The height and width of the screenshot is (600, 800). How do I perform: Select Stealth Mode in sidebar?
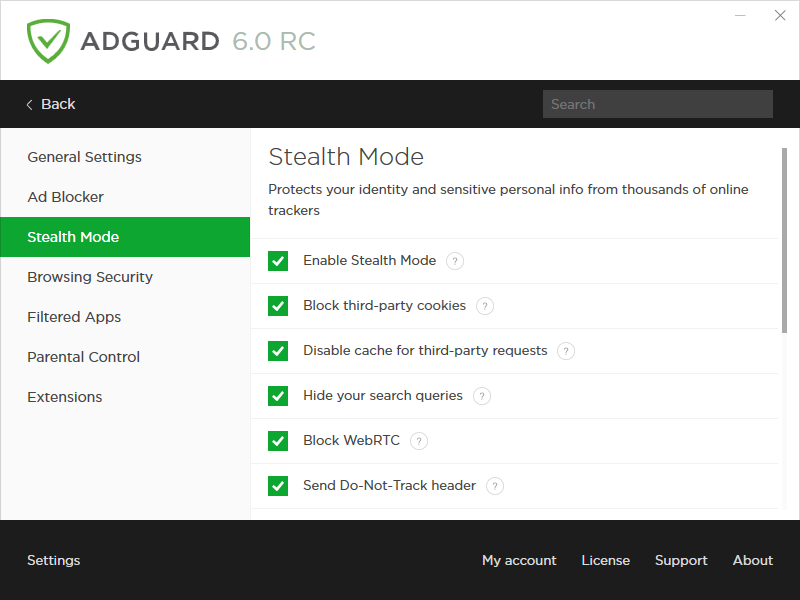tap(125, 237)
